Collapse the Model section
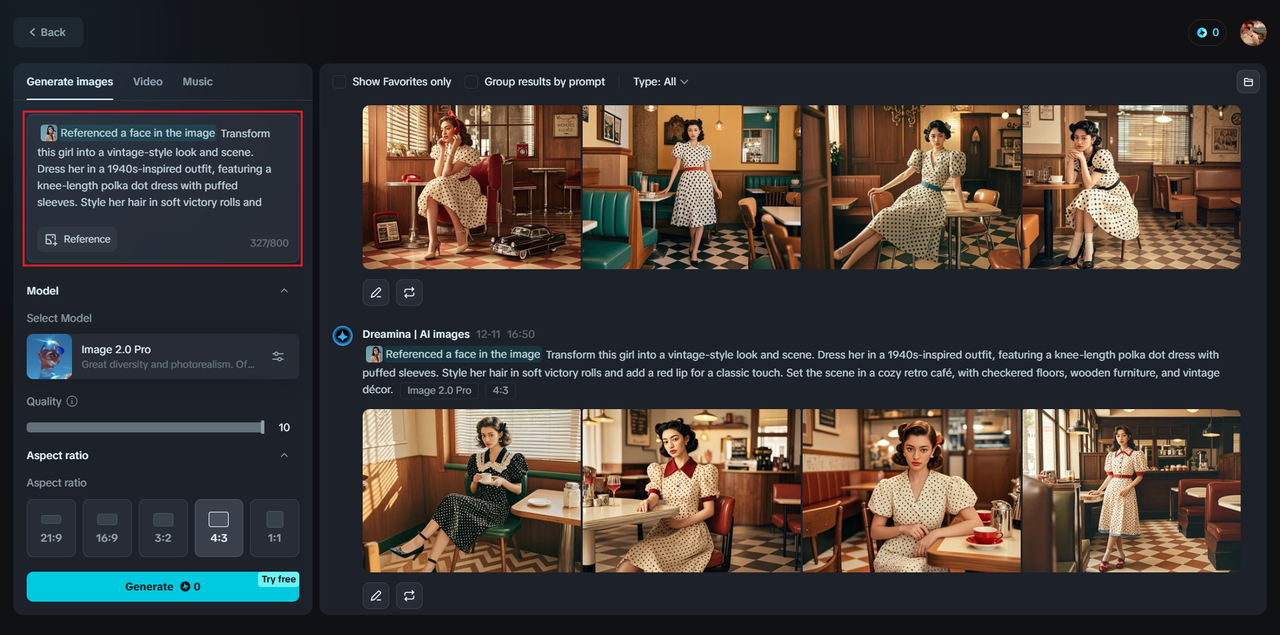 [x=284, y=291]
